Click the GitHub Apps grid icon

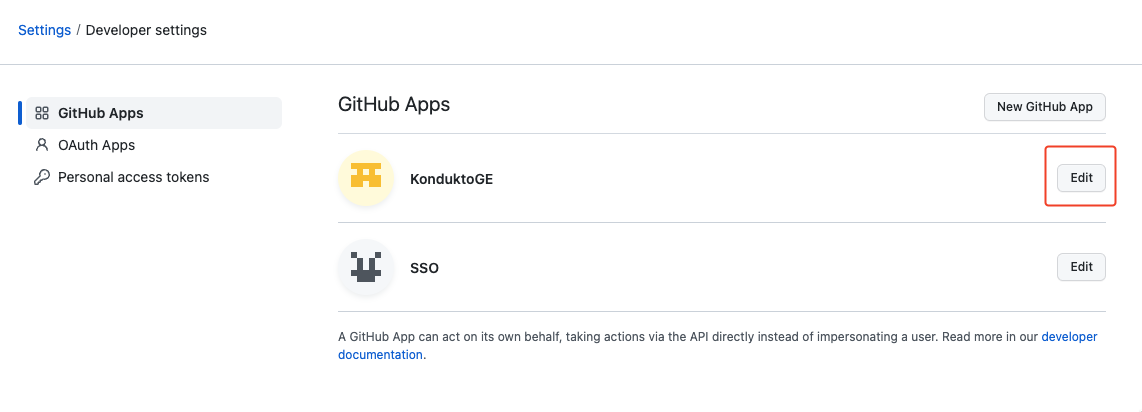click(42, 113)
